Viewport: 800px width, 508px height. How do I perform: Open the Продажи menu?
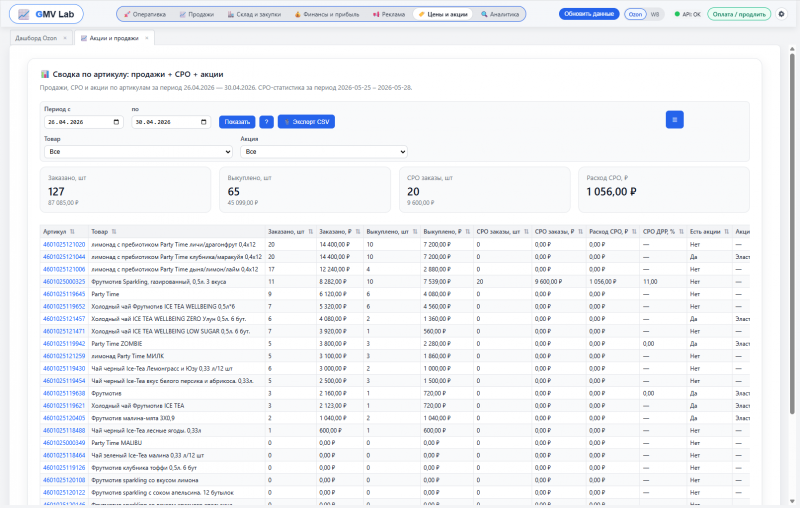[x=197, y=14]
